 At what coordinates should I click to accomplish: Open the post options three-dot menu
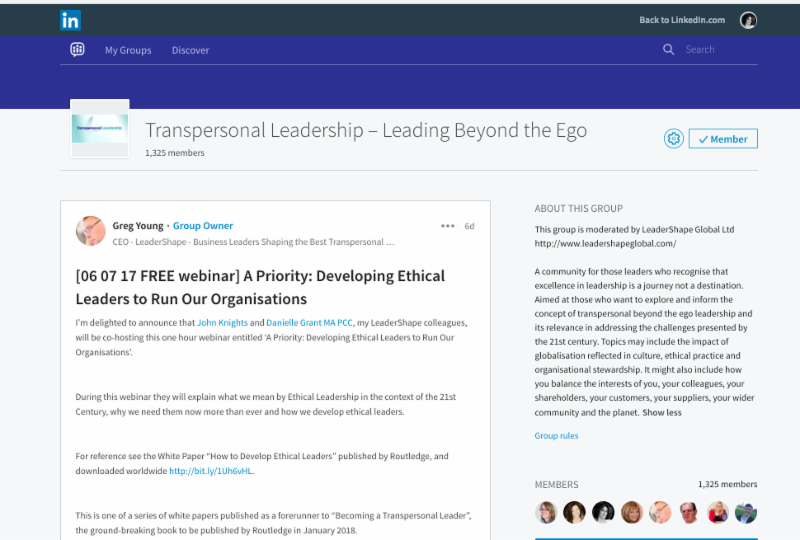point(447,226)
